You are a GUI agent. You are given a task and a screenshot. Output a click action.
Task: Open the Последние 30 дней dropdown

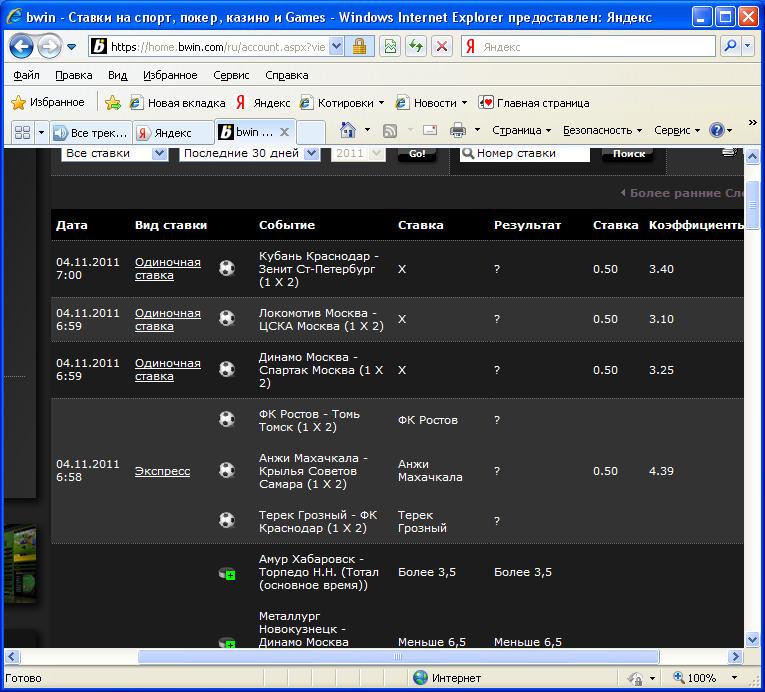[250, 153]
